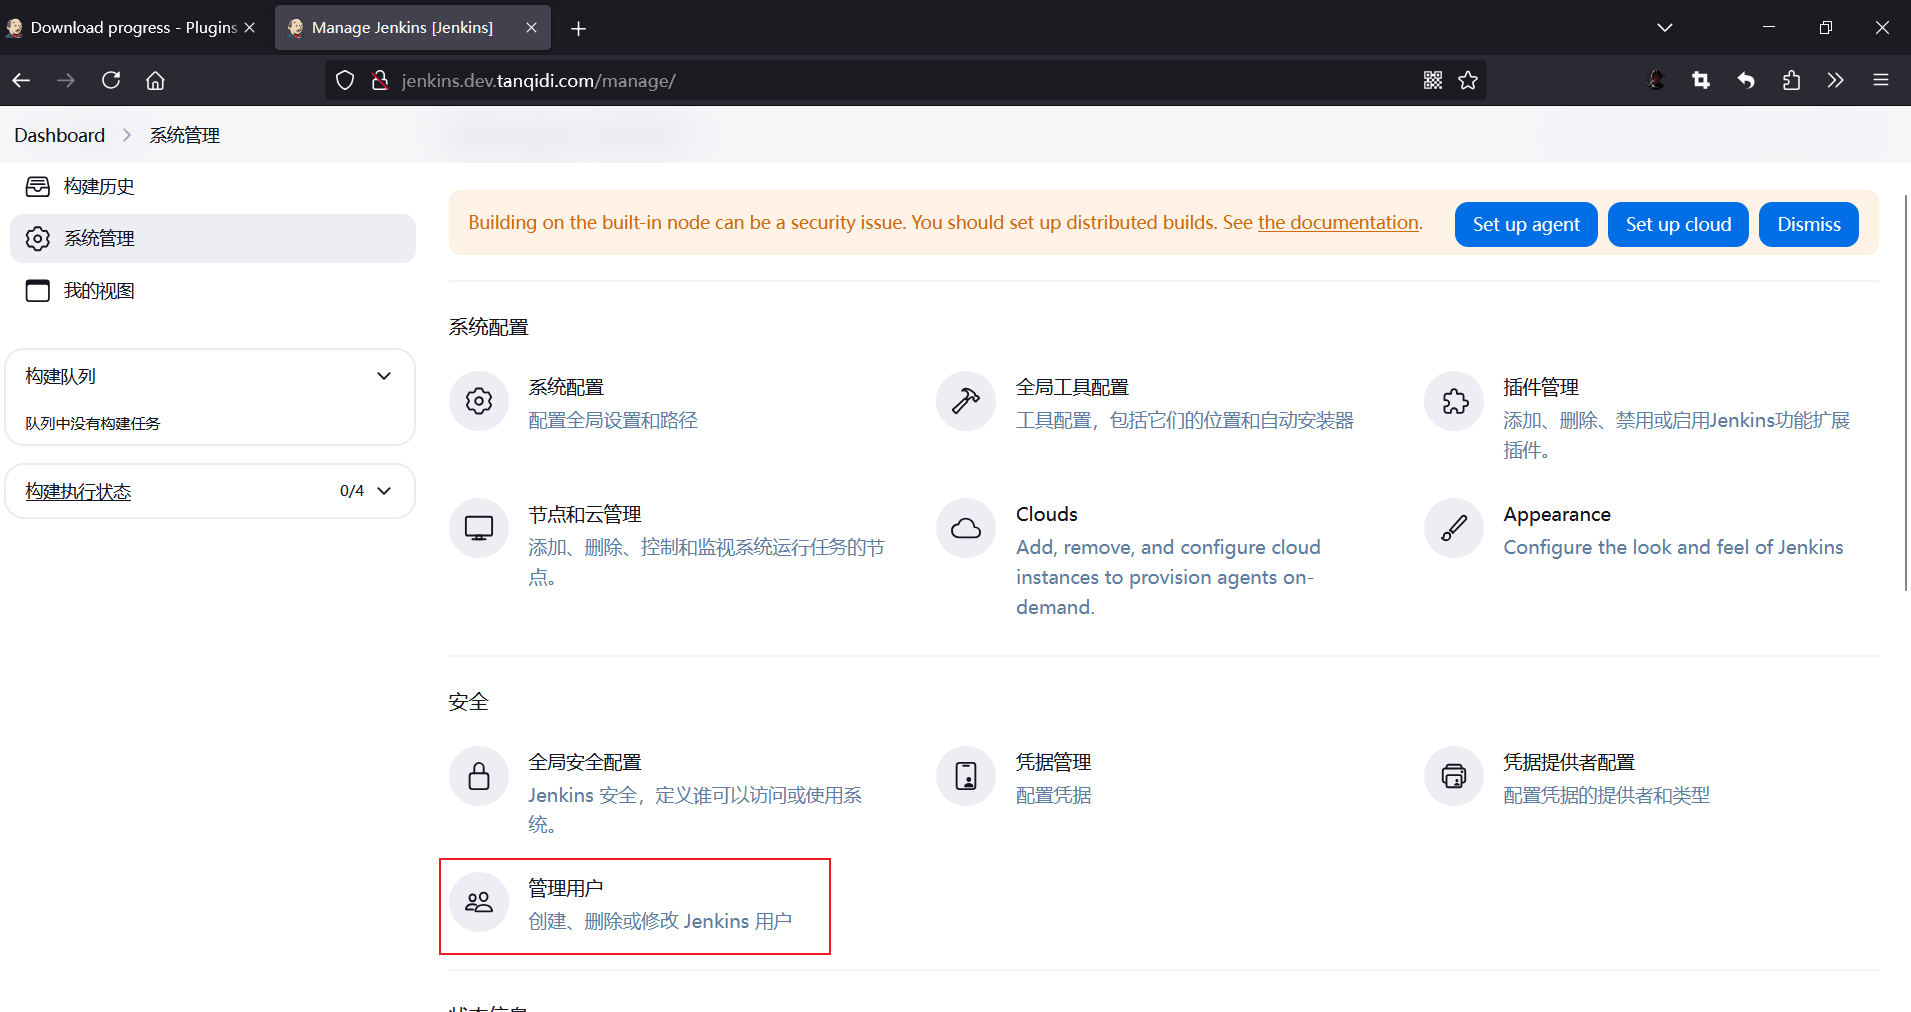Click the Firefox account avatar icon

click(x=1657, y=80)
